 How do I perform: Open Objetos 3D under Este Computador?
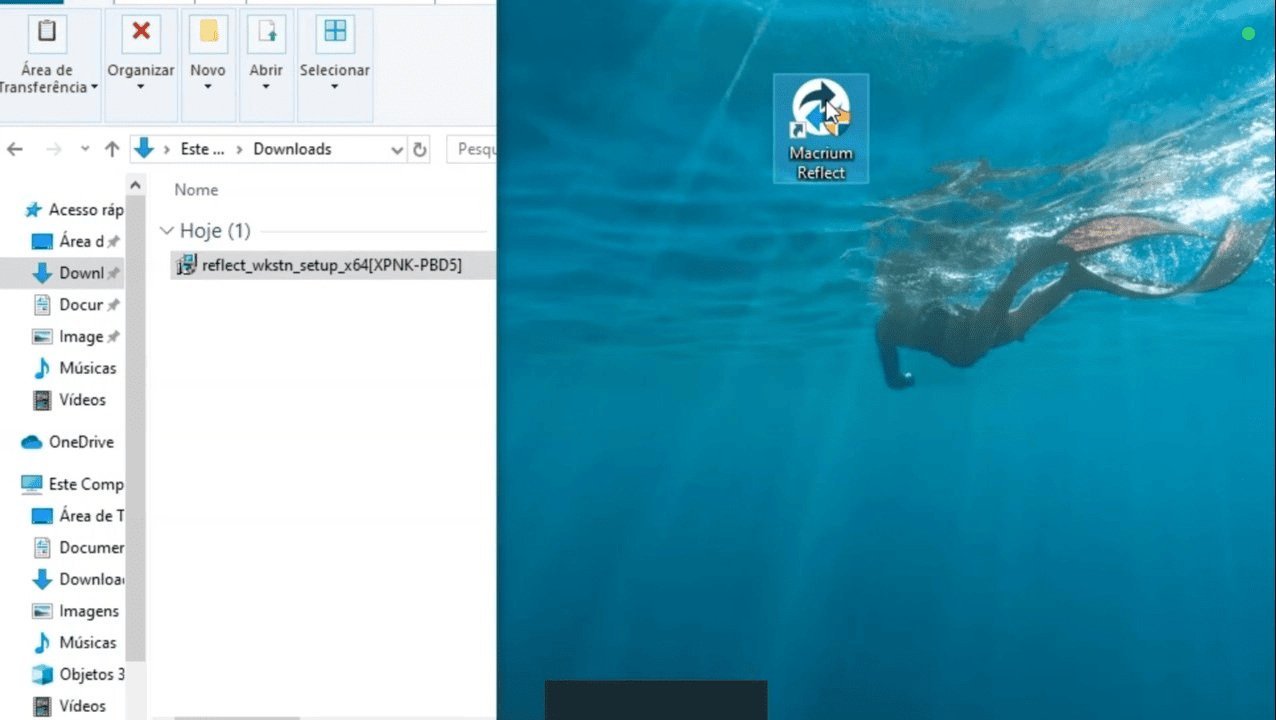tap(78, 674)
